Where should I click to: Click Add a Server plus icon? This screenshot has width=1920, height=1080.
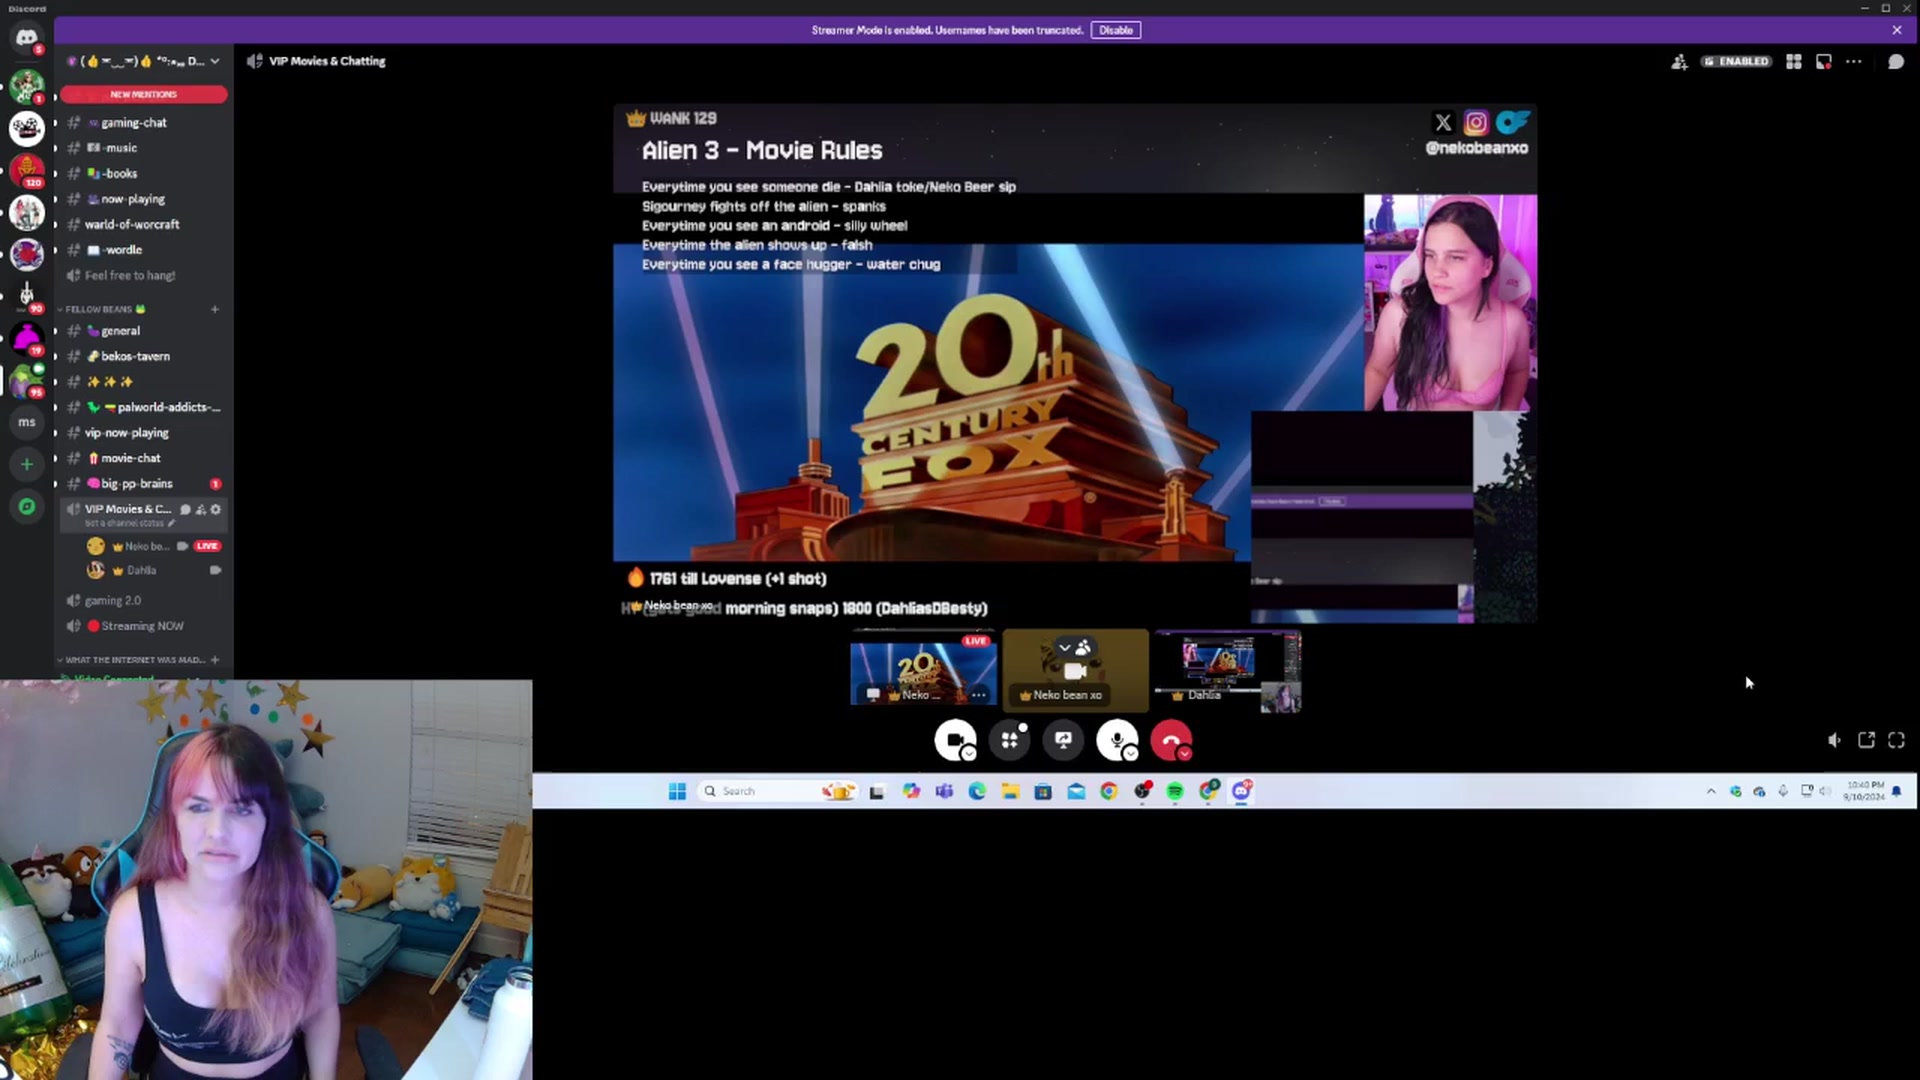tap(27, 464)
